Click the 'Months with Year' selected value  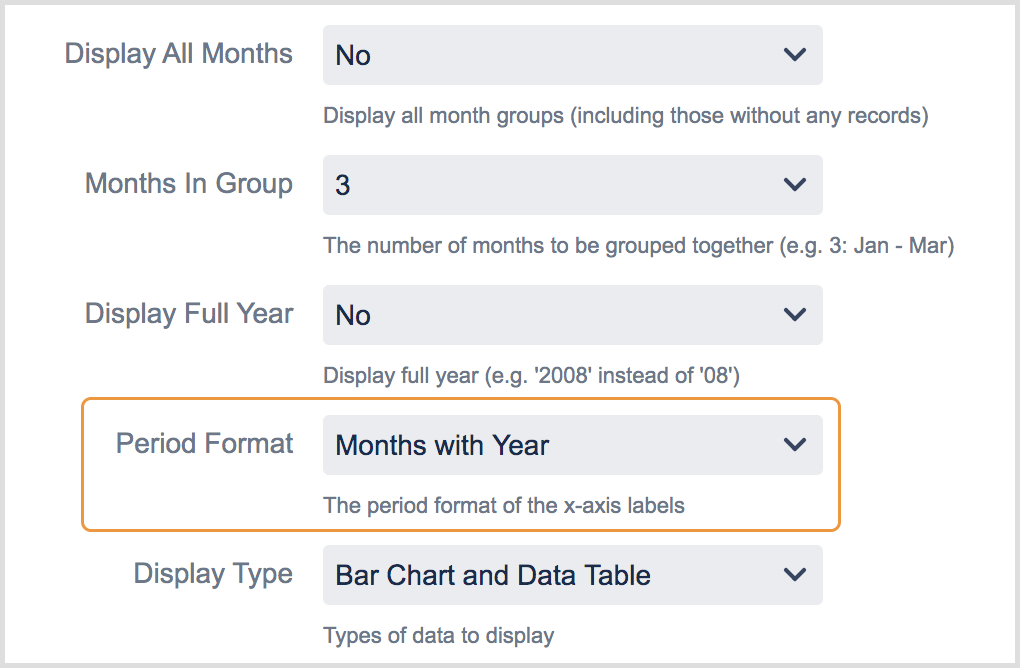441,445
